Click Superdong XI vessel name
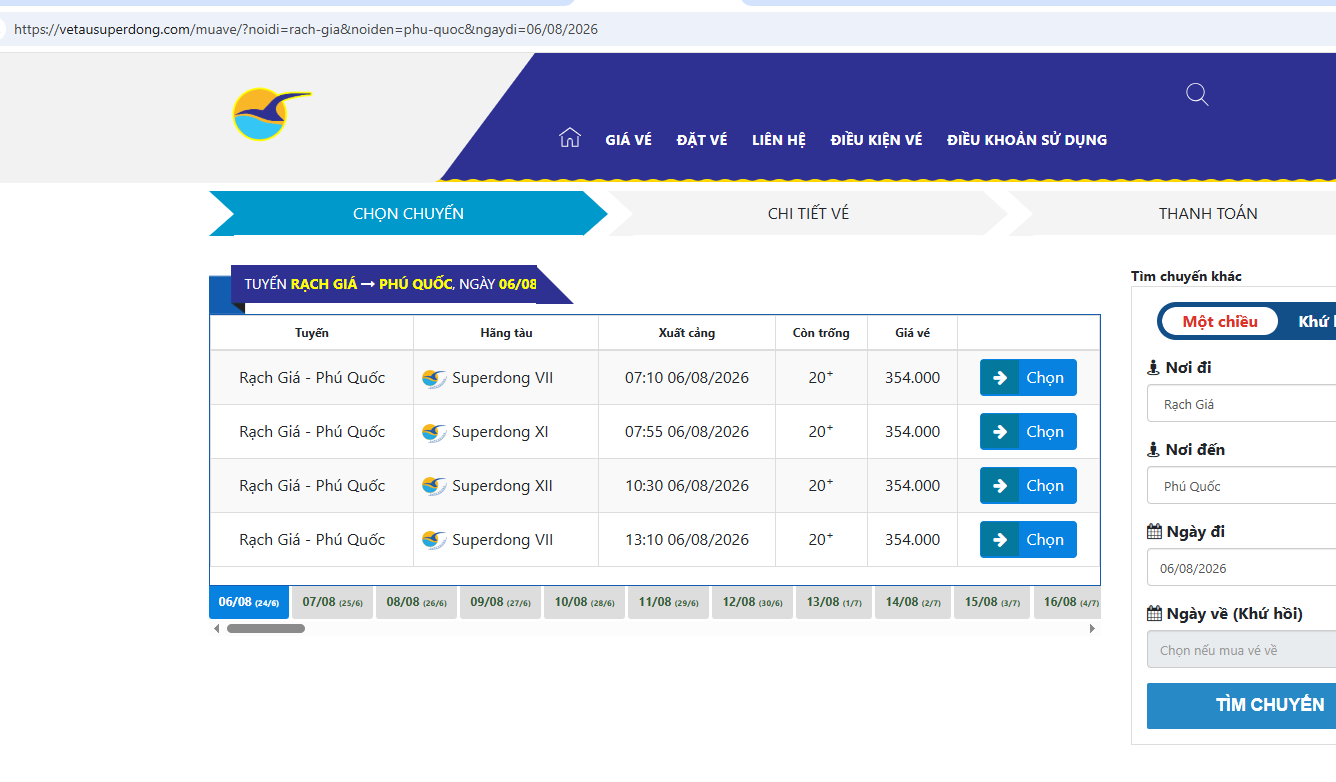1336x782 pixels. (500, 432)
